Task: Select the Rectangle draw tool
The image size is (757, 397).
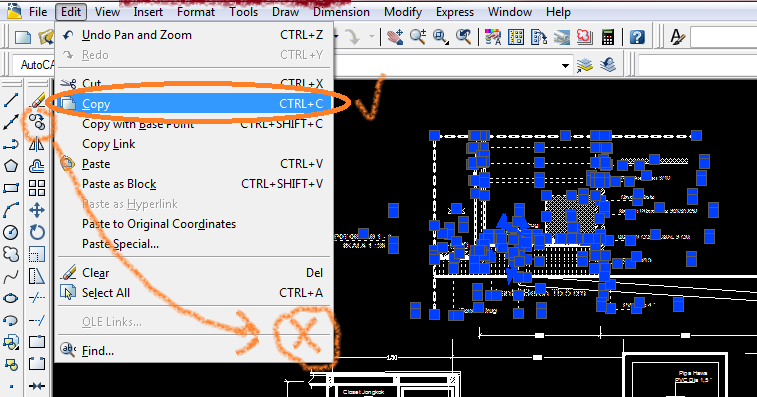Action: click(x=11, y=188)
